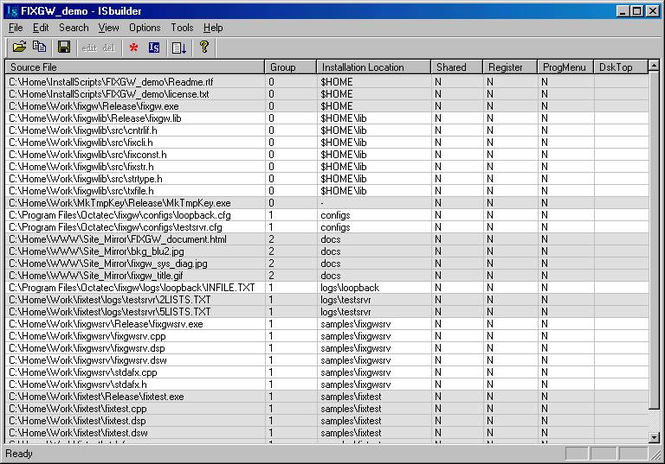Select the Readme.rtf source file row

(327, 81)
